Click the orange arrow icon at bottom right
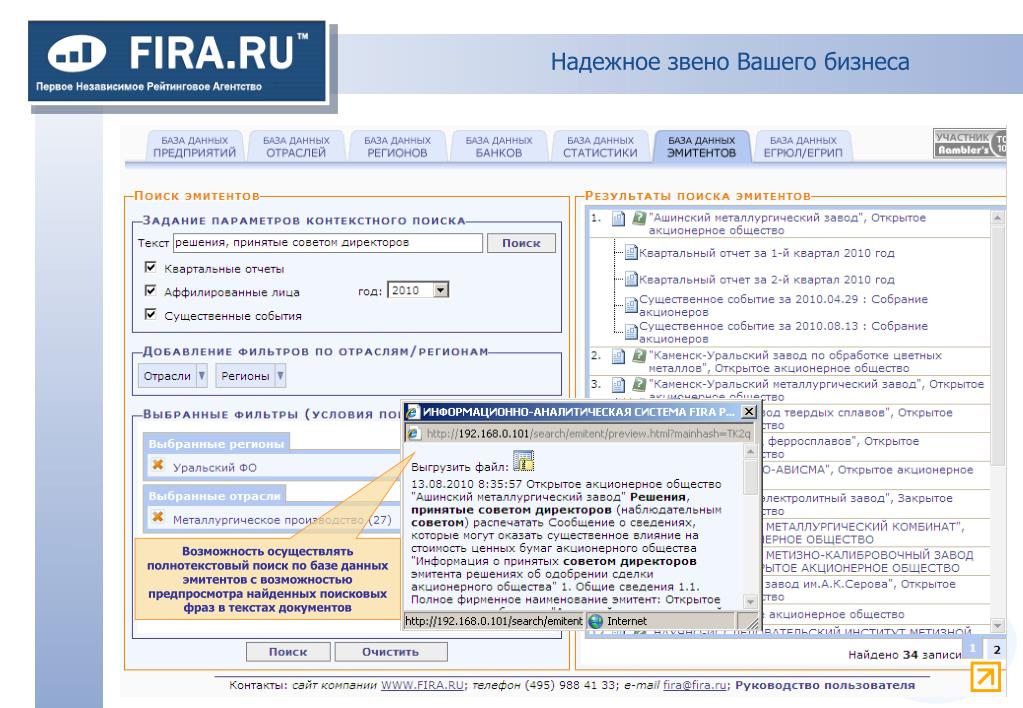The height and width of the screenshot is (708, 1023). 985,676
